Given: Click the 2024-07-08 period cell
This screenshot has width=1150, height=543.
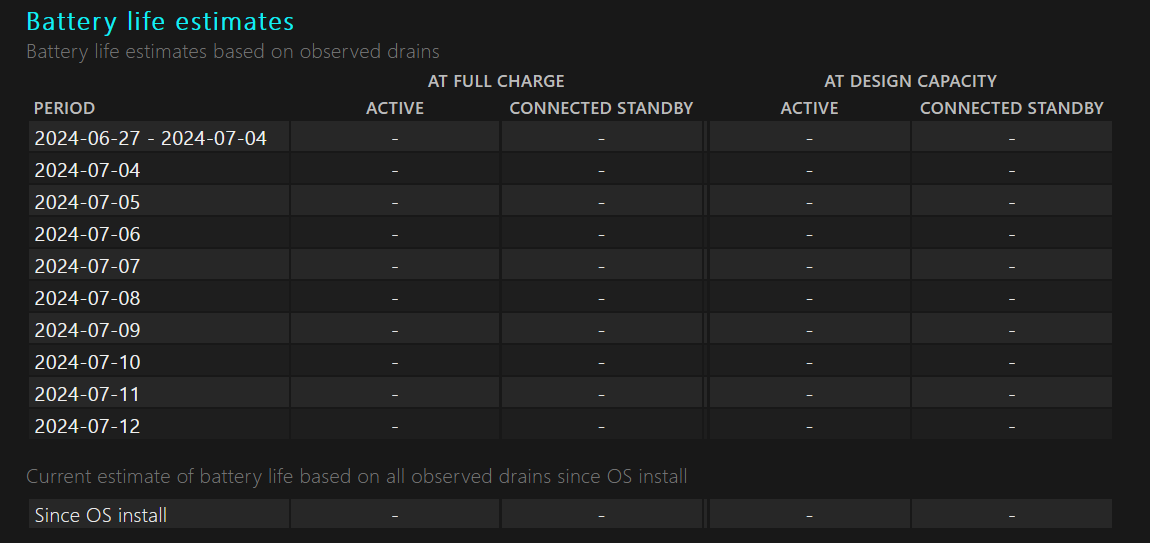Looking at the screenshot, I should [88, 298].
